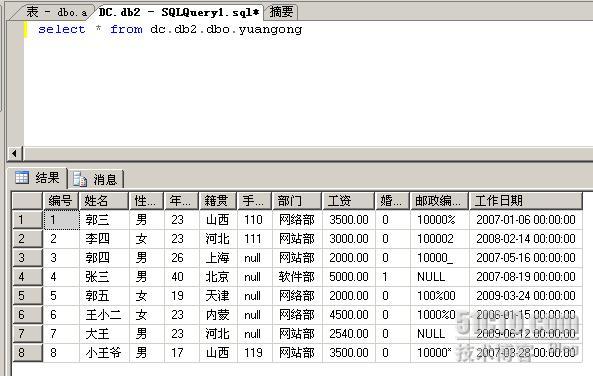Click the 年... column header

click(x=182, y=201)
